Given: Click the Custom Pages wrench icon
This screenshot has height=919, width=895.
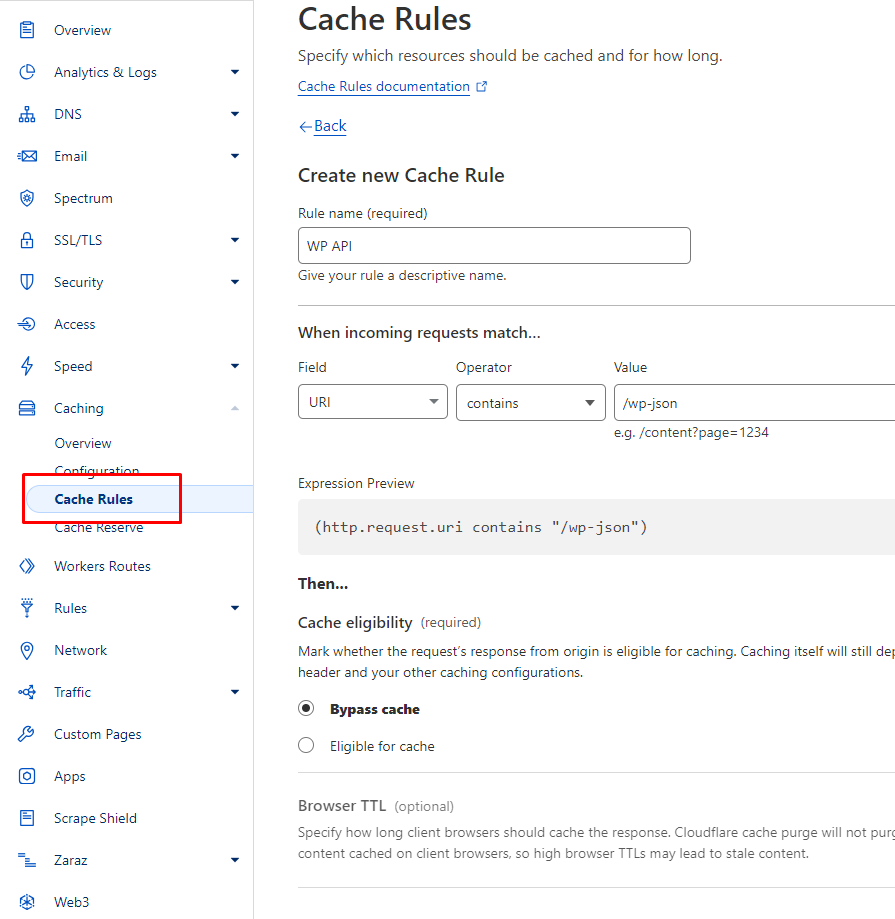Looking at the screenshot, I should [27, 734].
